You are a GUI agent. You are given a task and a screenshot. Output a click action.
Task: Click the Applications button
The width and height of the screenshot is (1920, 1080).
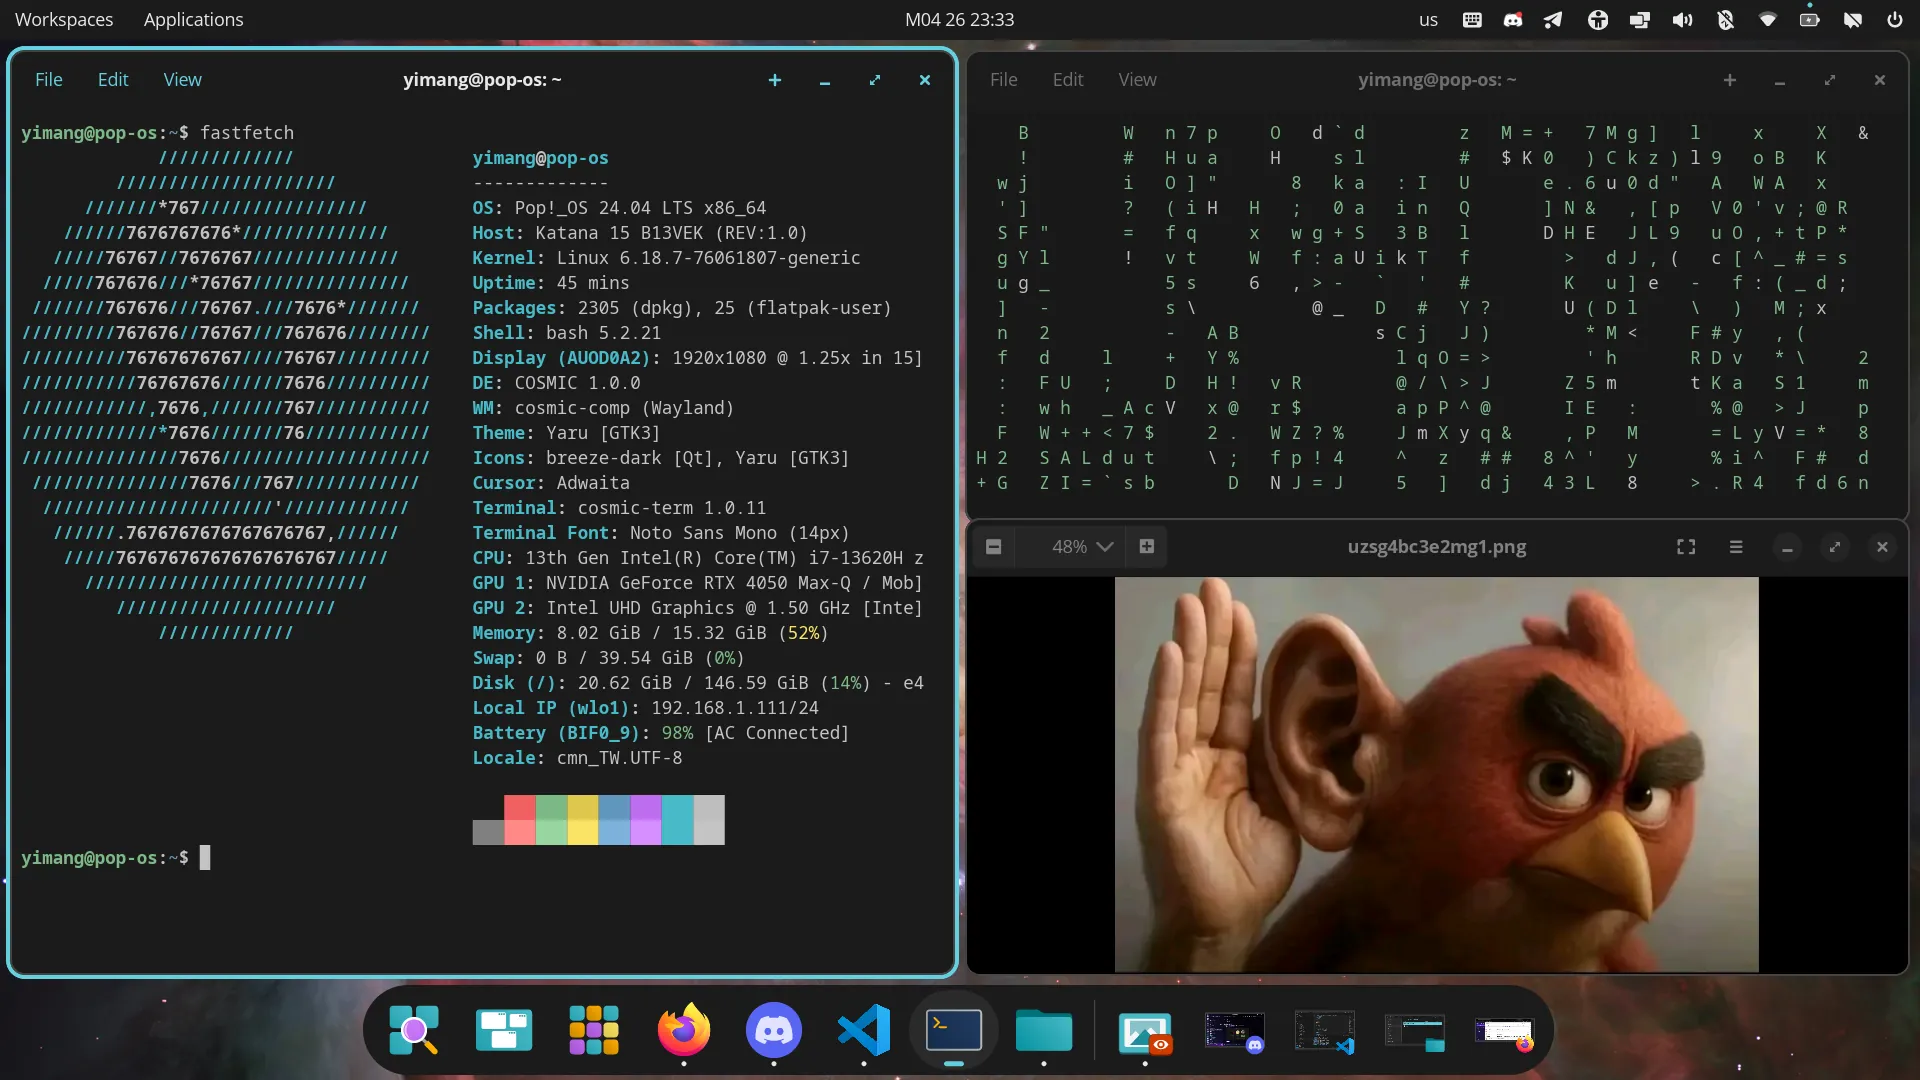(193, 20)
